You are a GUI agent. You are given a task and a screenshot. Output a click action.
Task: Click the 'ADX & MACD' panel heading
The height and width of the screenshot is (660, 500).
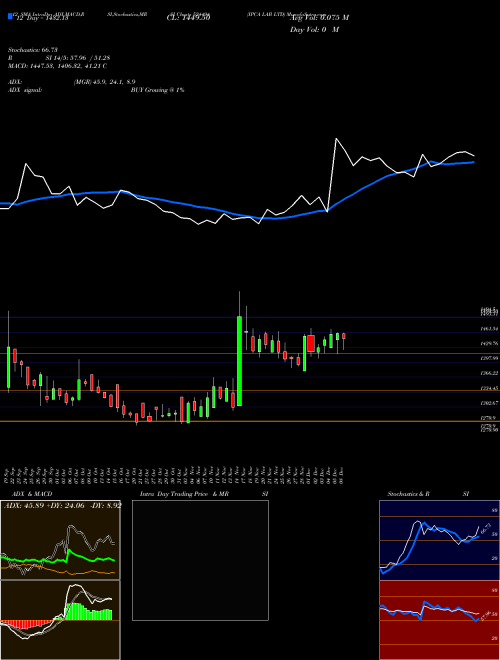tap(32, 494)
